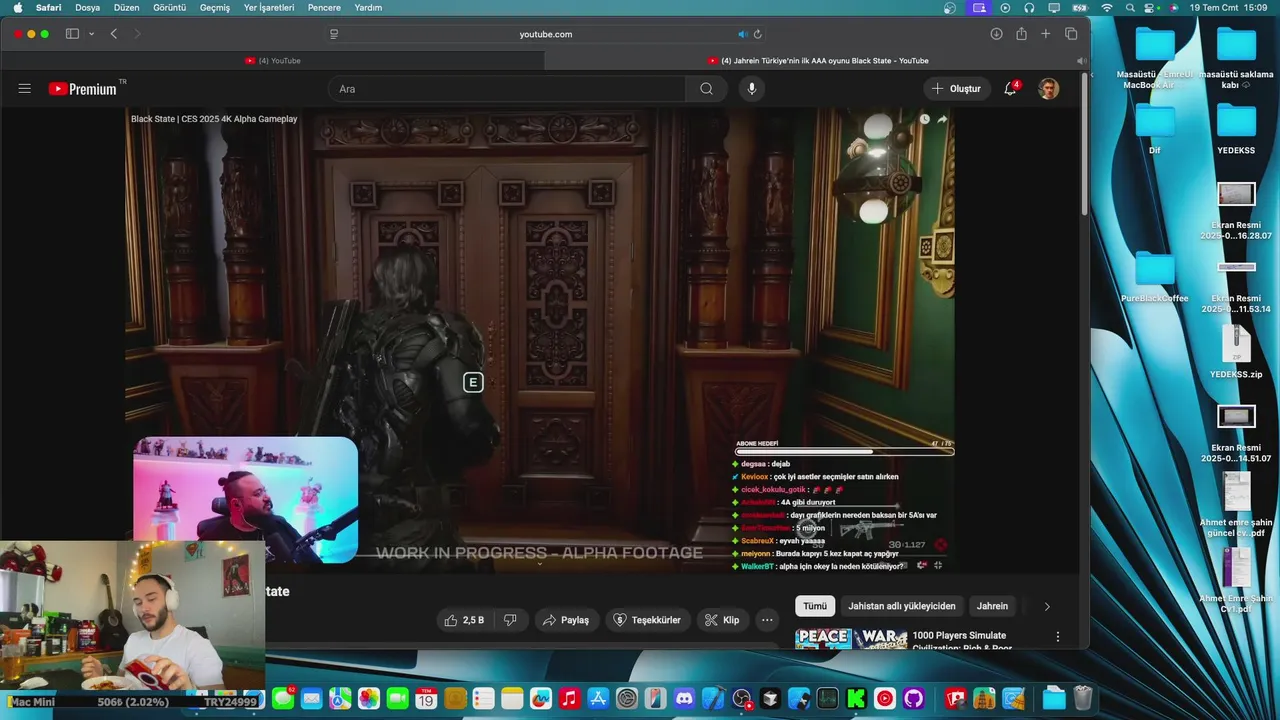This screenshot has width=1280, height=720.
Task: Open the YouTube guide hamburger menu
Action: tap(24, 89)
